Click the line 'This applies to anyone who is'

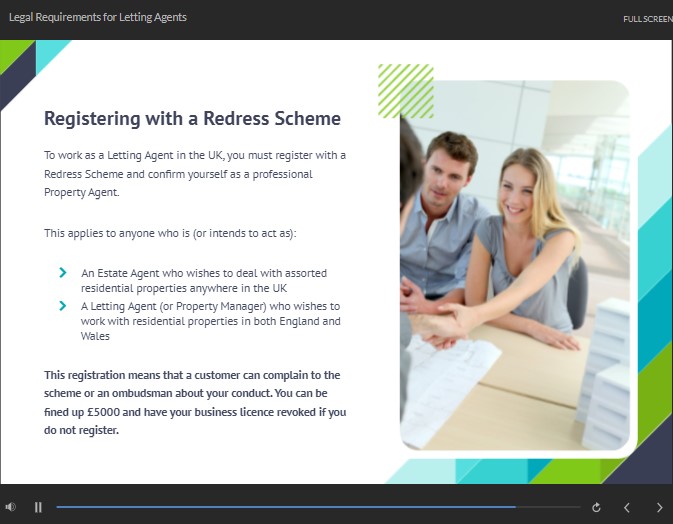pos(170,233)
